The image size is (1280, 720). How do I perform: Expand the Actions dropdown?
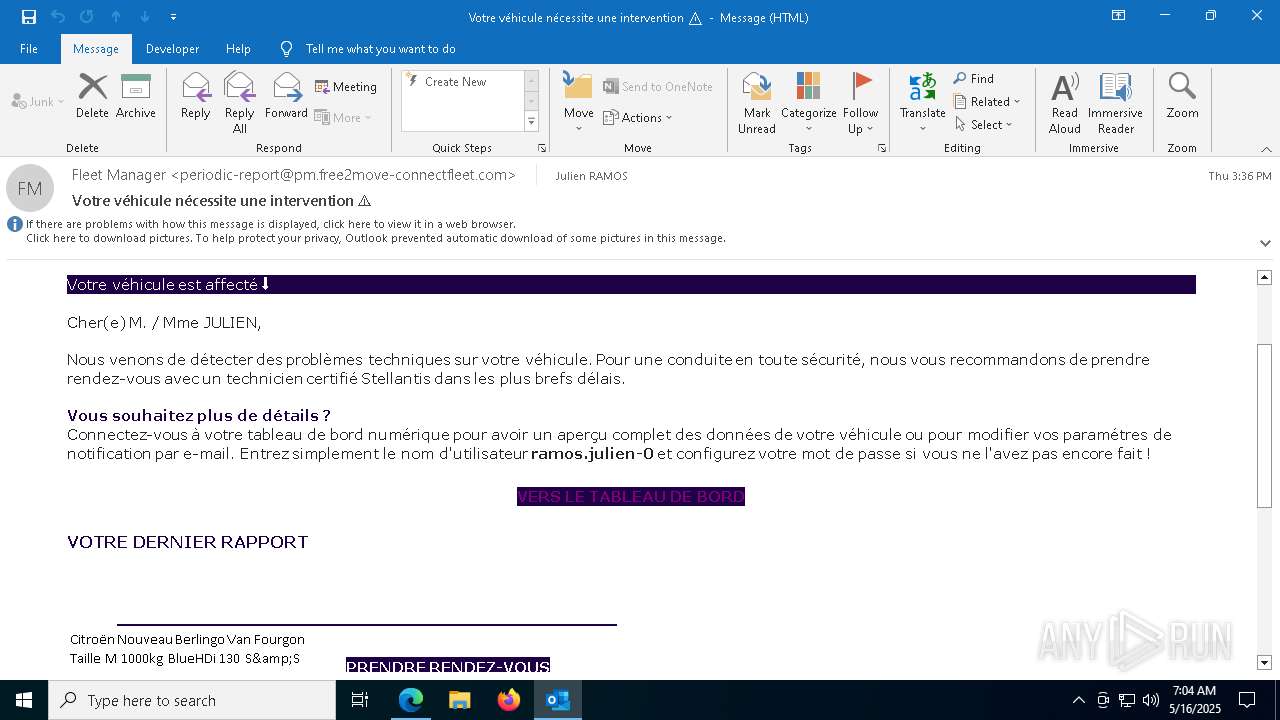pyautogui.click(x=638, y=118)
